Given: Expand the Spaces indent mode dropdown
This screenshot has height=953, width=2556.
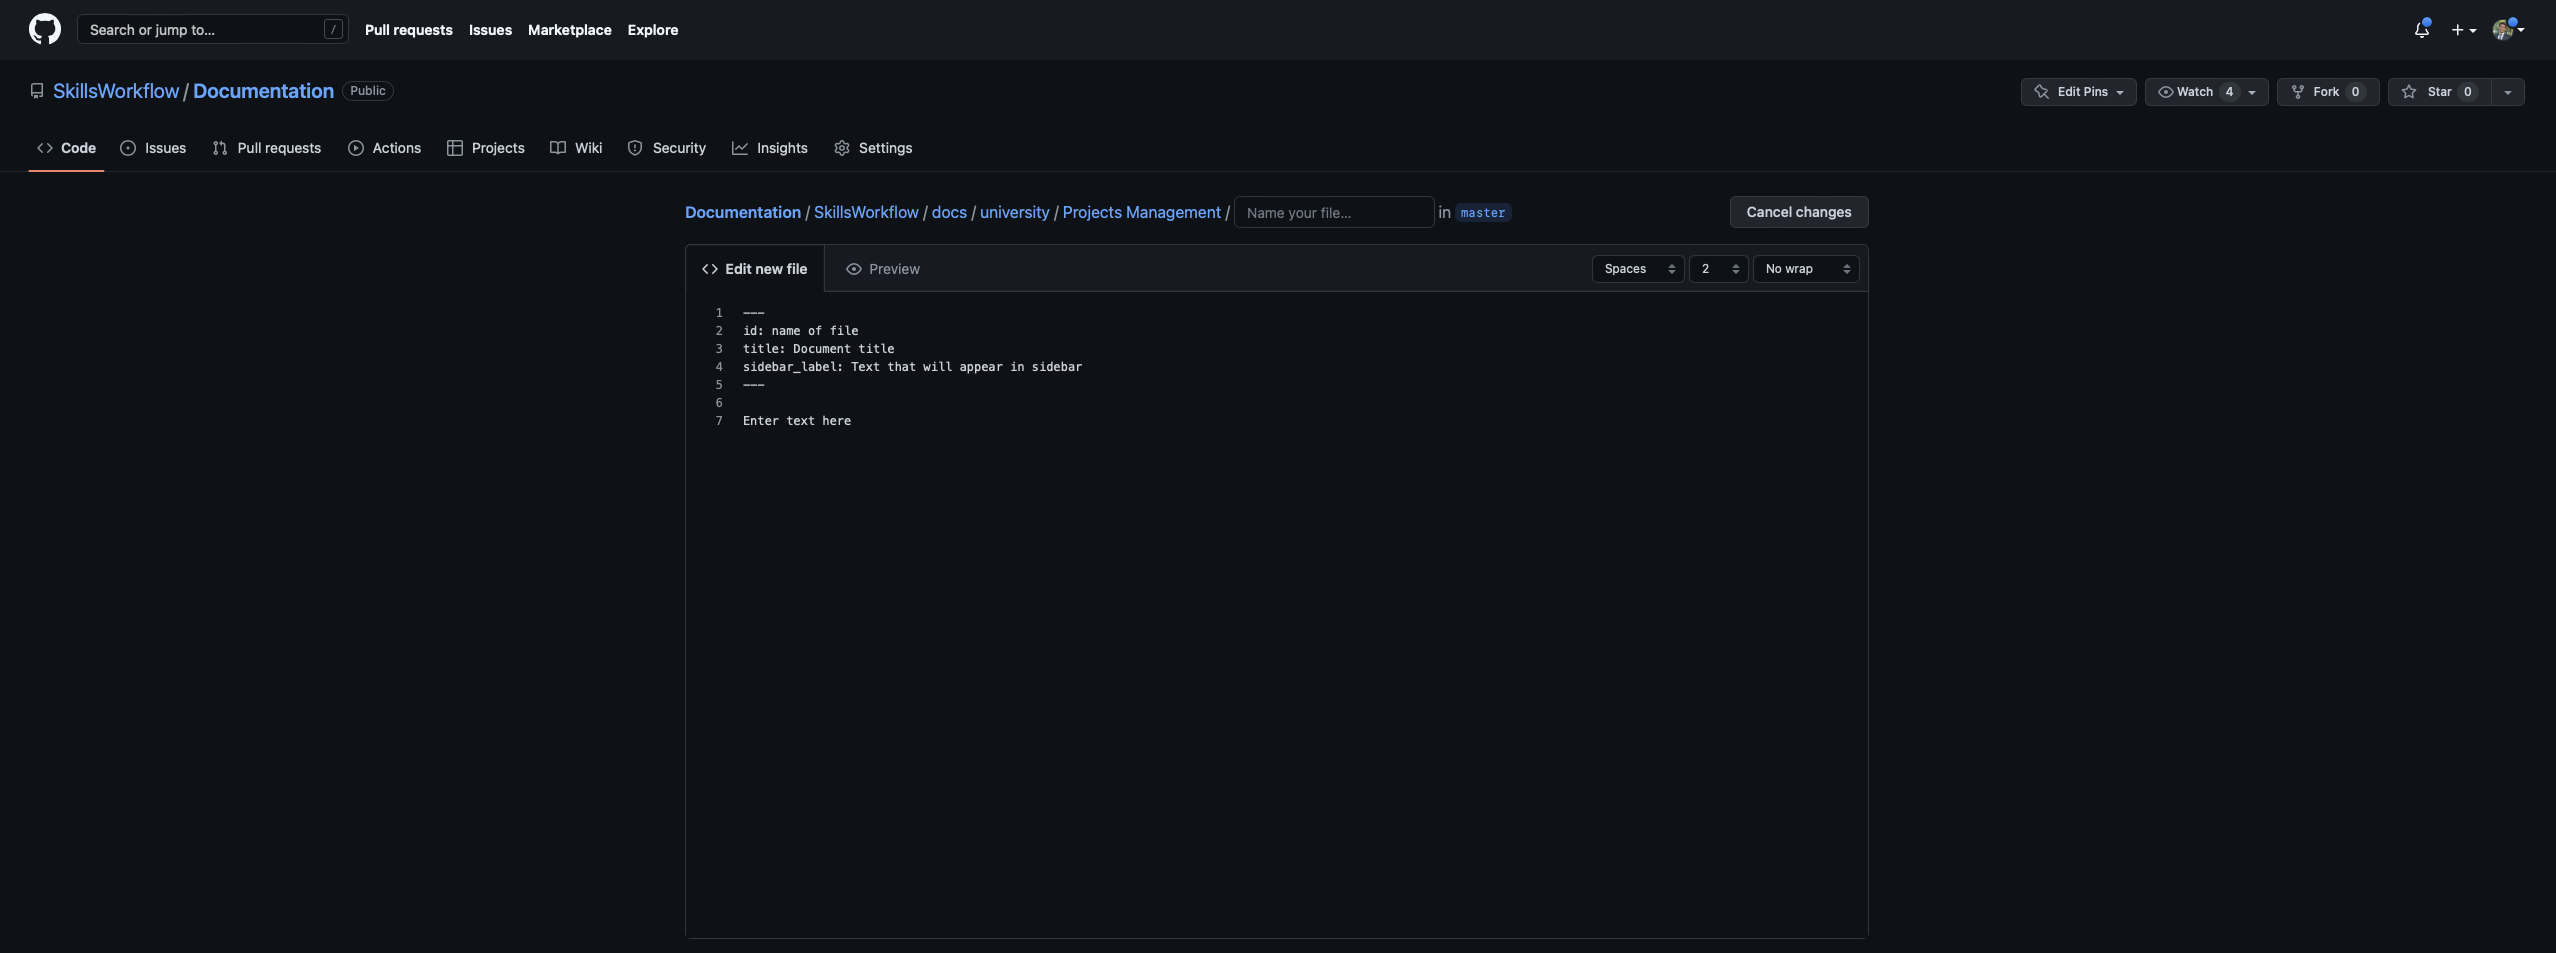Looking at the screenshot, I should coord(1638,269).
